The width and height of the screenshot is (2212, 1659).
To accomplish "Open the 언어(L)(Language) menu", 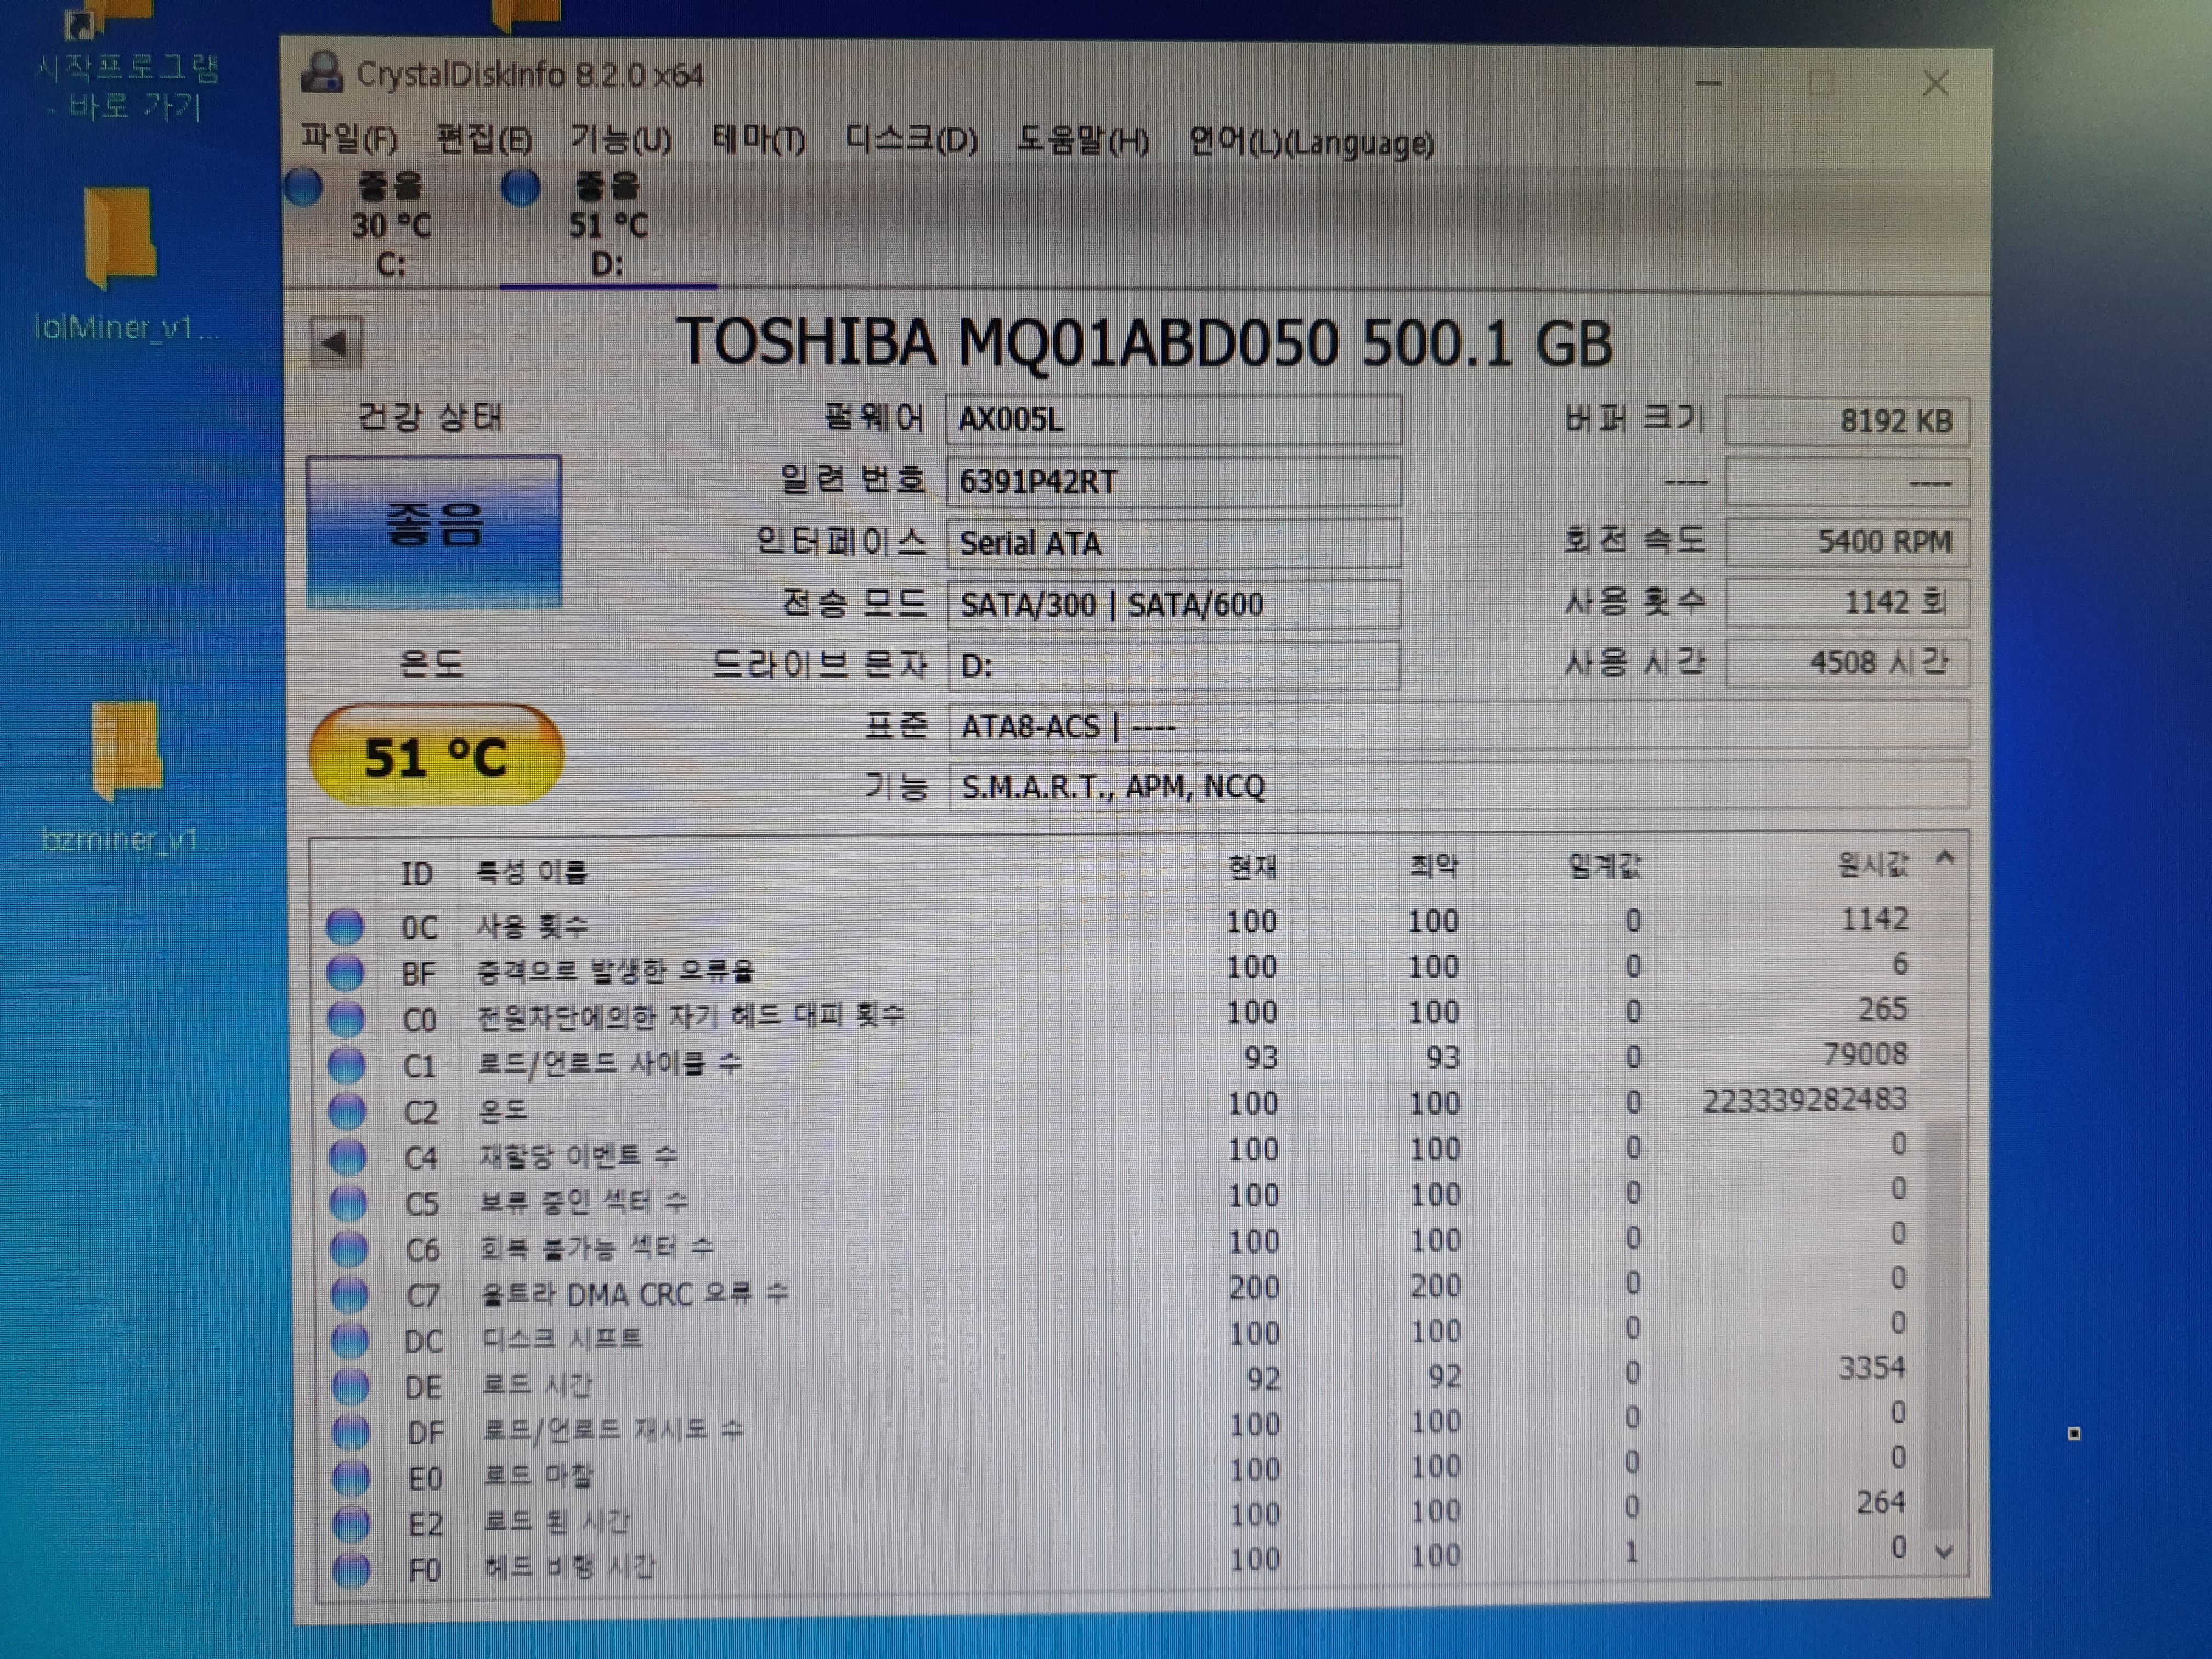I will 1311,142.
